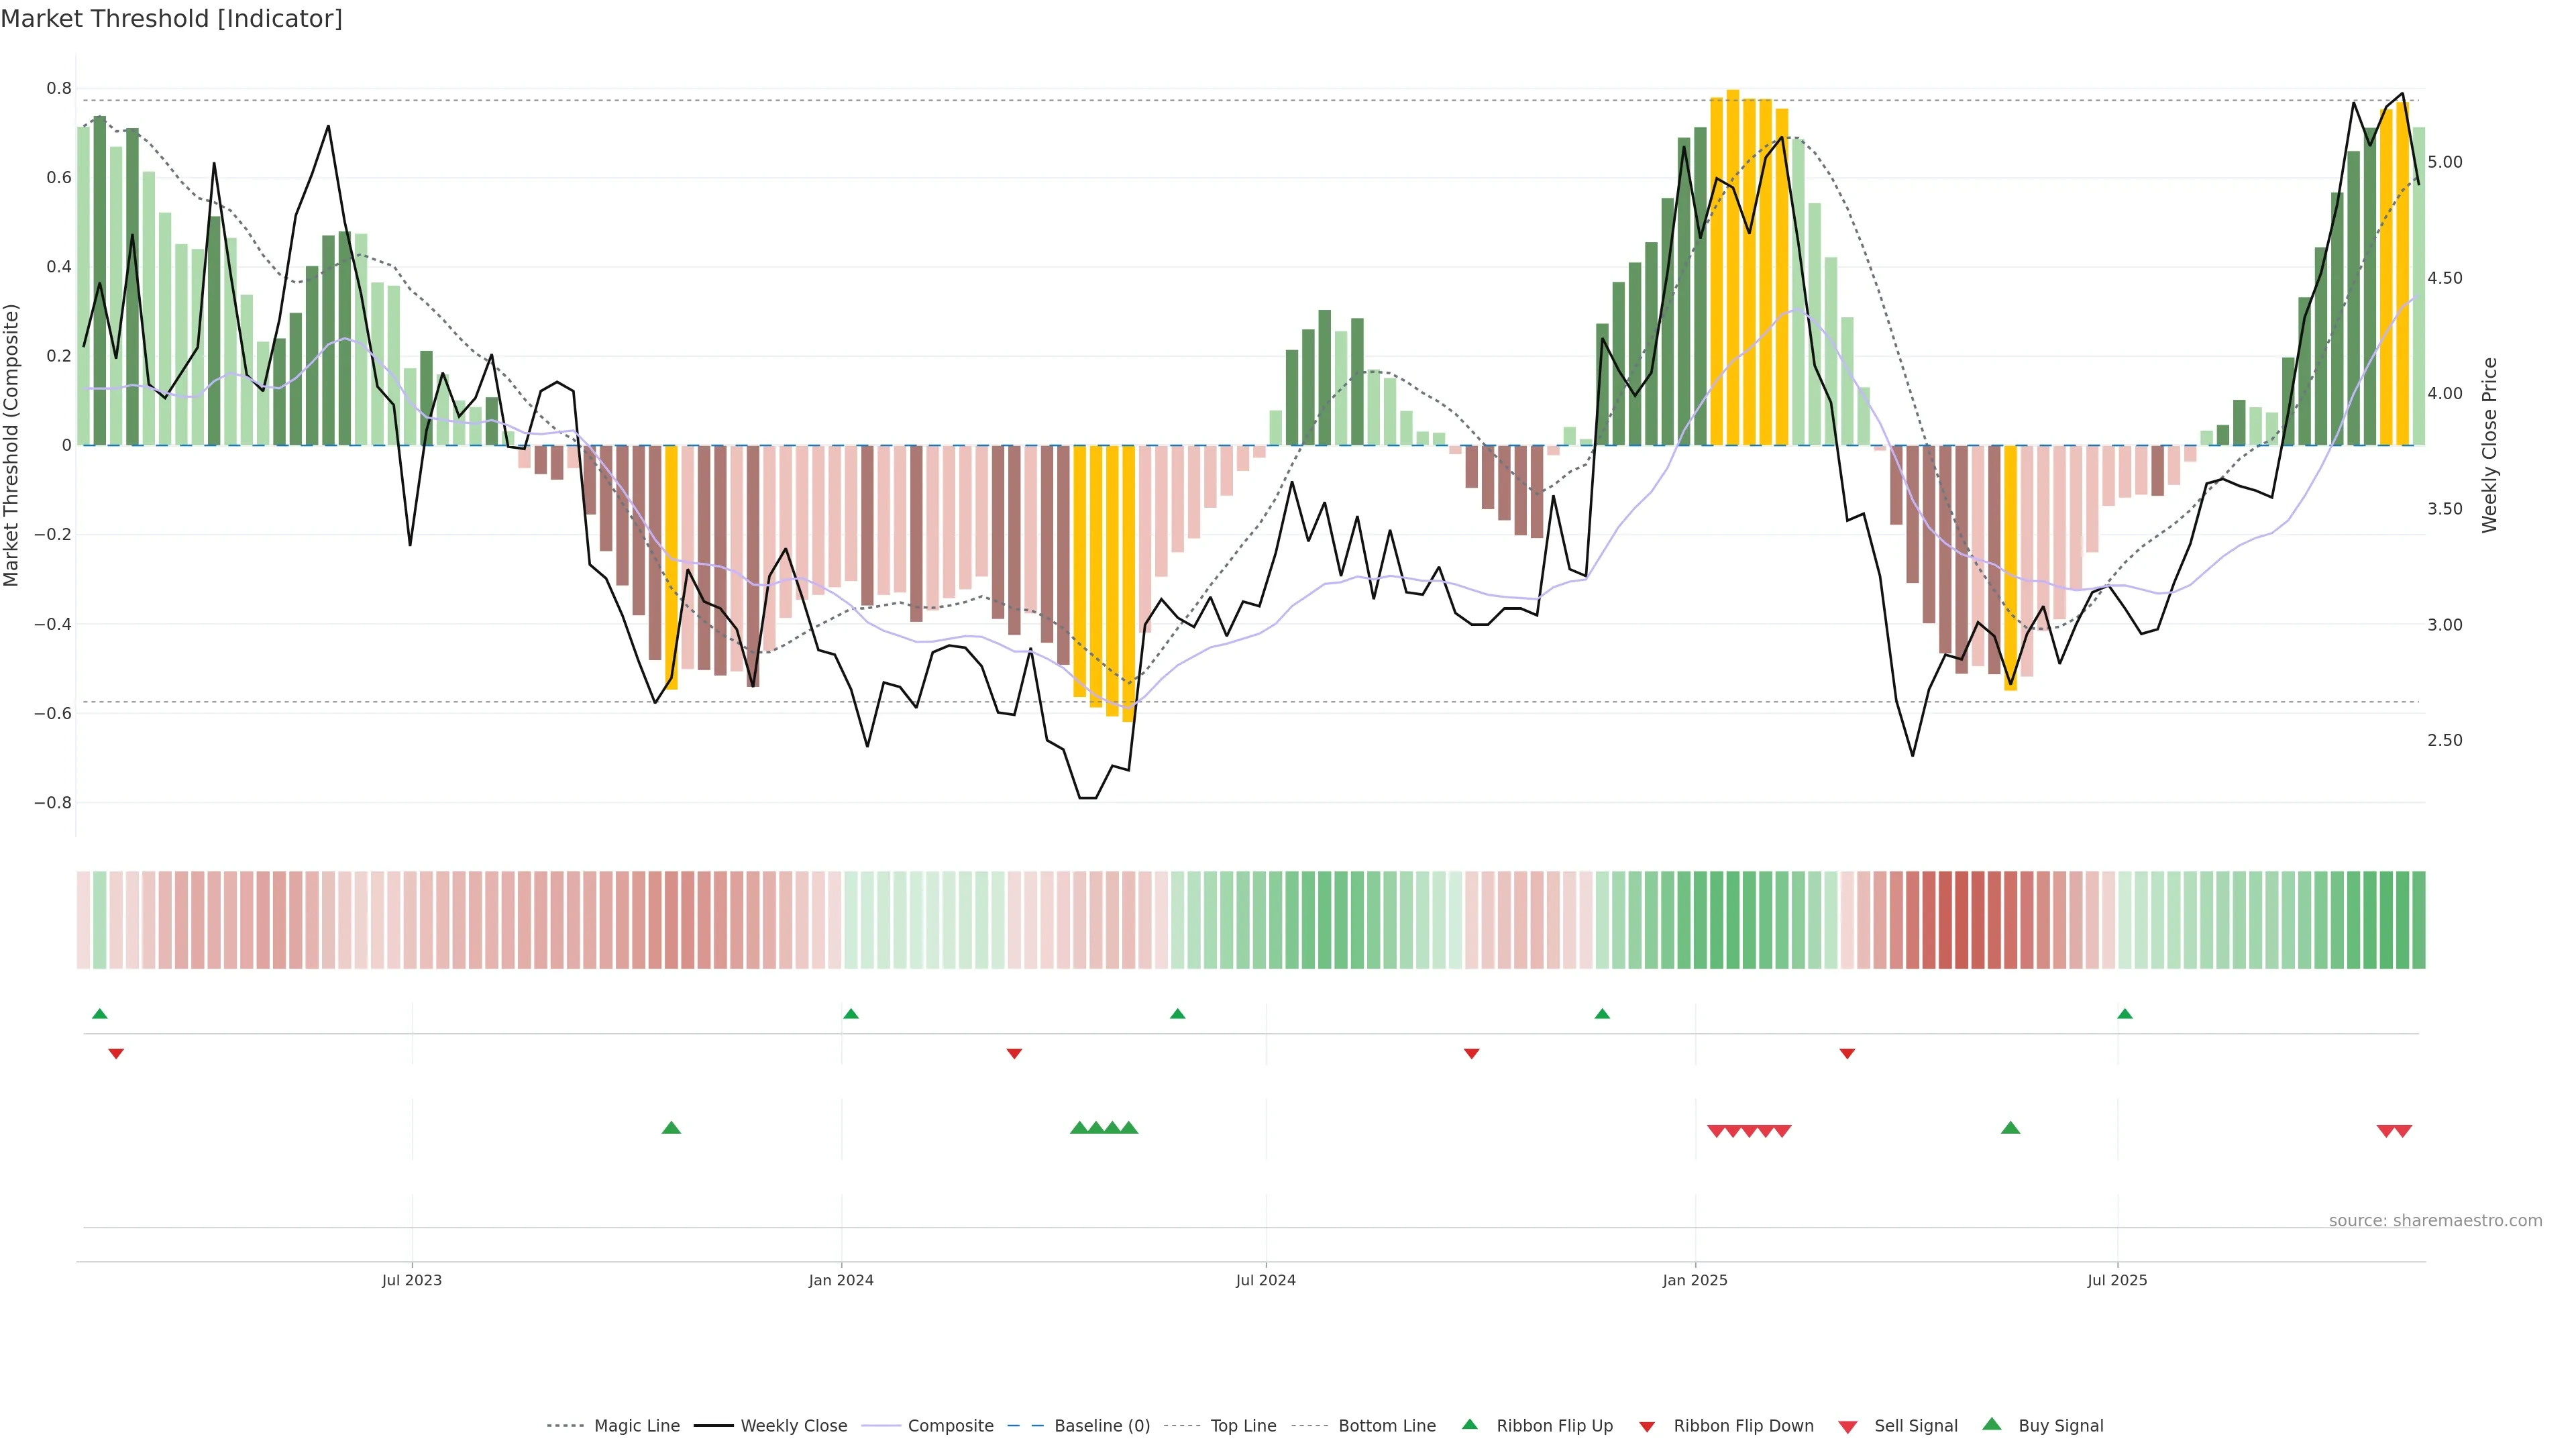This screenshot has width=2576, height=1449.
Task: Click the green Buy Signal legend triangle
Action: point(1992,1424)
